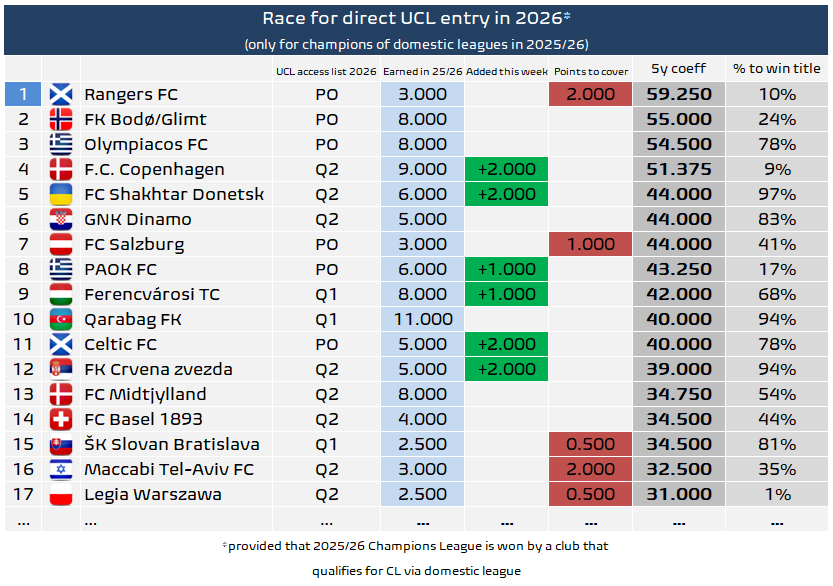Click the Switzerland flag beside FC Basel 1893

[60, 419]
